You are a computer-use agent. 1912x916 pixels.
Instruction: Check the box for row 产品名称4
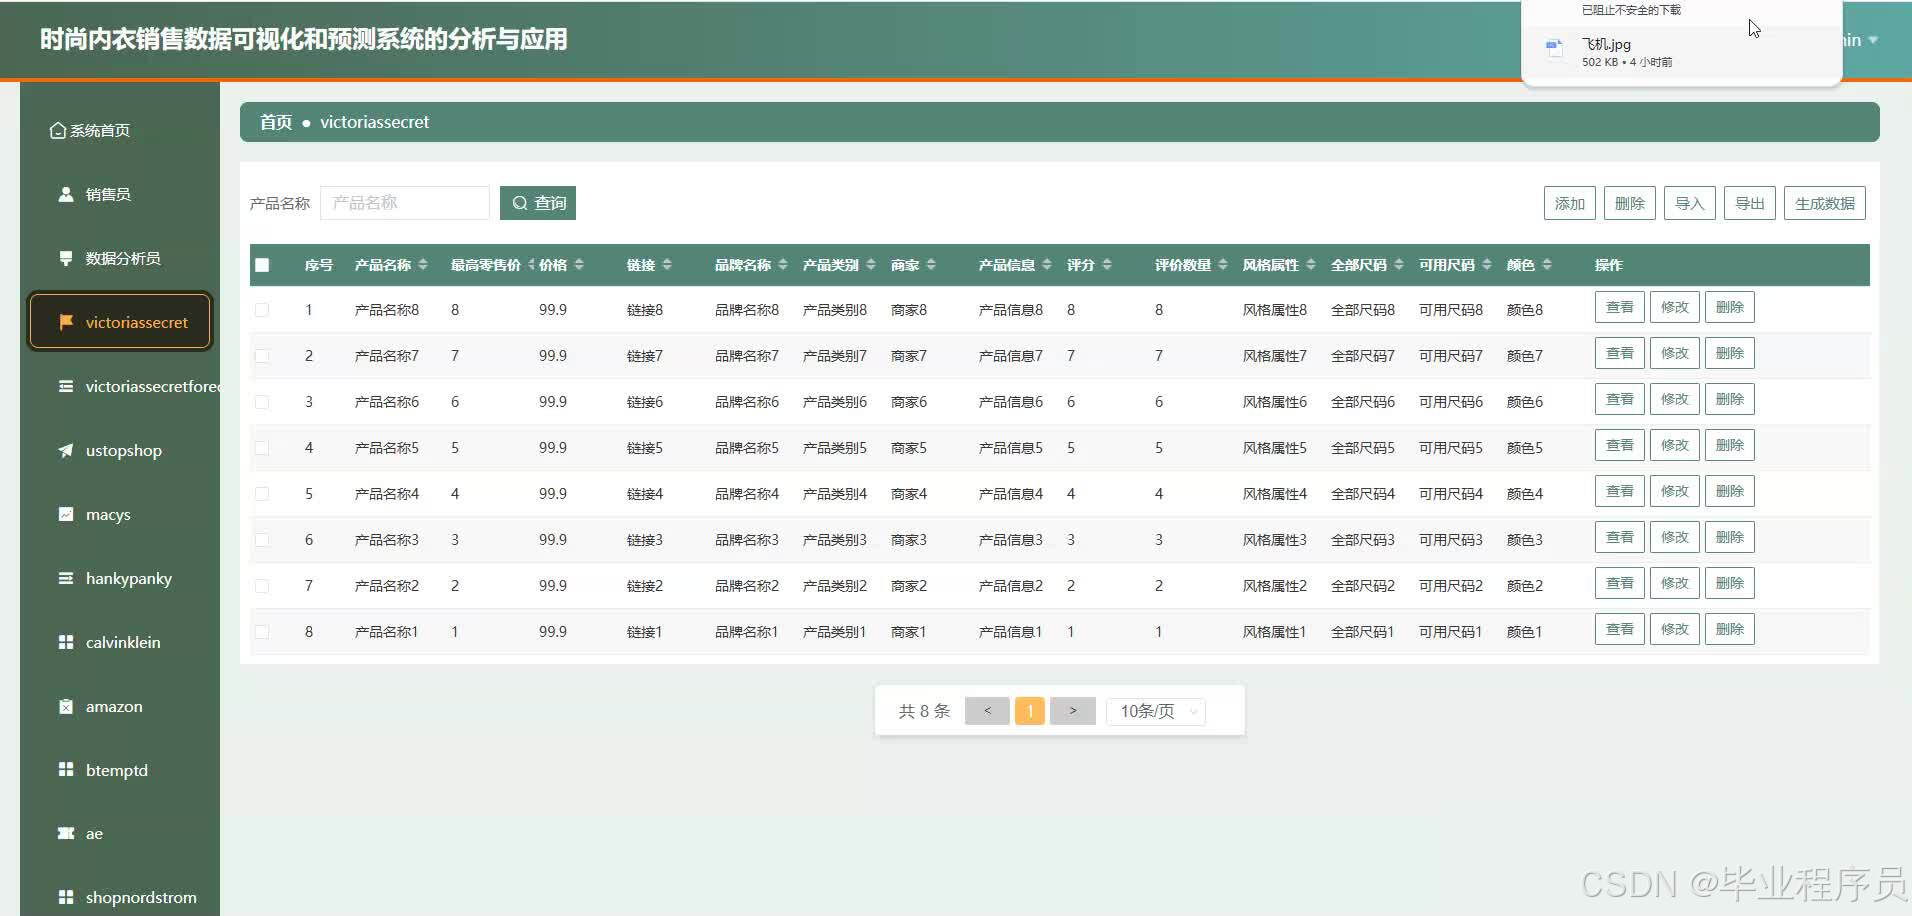(x=262, y=494)
